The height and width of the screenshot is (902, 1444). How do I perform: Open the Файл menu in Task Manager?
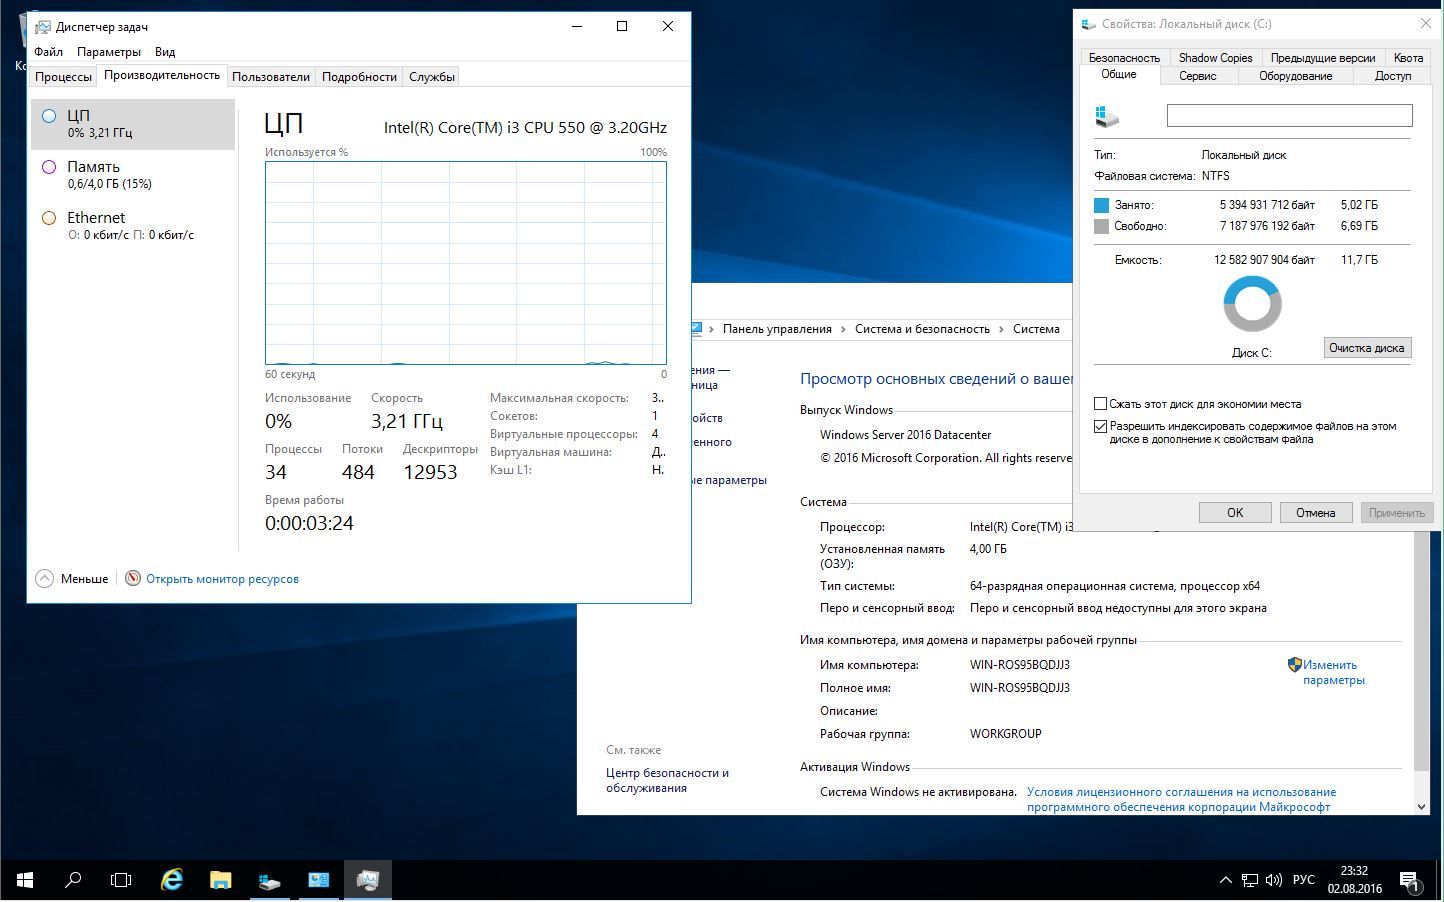click(x=48, y=52)
